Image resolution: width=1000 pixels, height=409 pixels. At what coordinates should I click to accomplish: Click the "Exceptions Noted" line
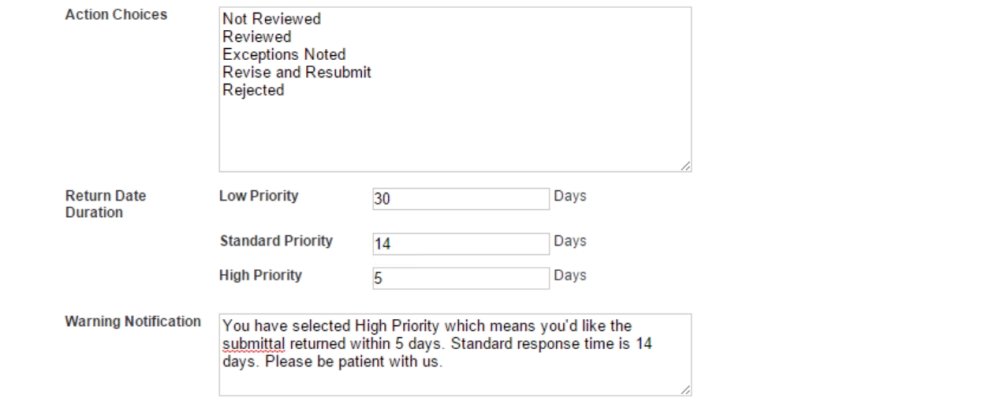284,55
